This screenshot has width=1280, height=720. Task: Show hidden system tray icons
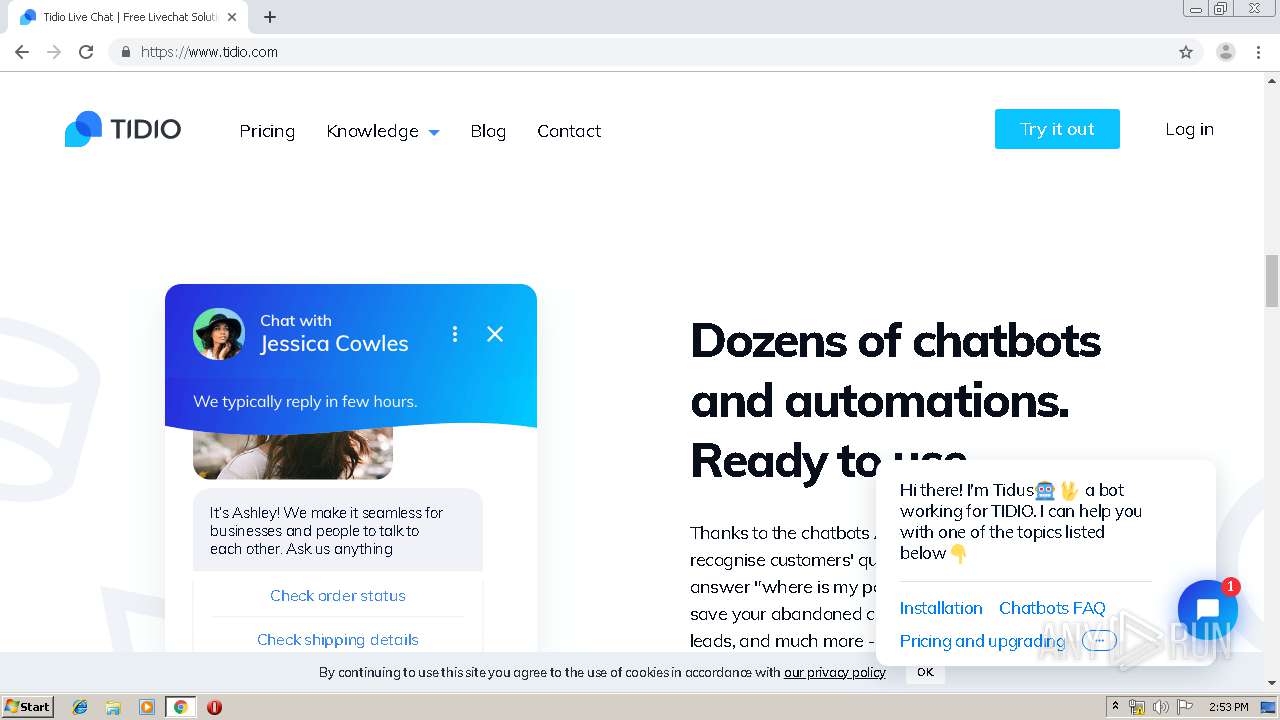pyautogui.click(x=1115, y=707)
